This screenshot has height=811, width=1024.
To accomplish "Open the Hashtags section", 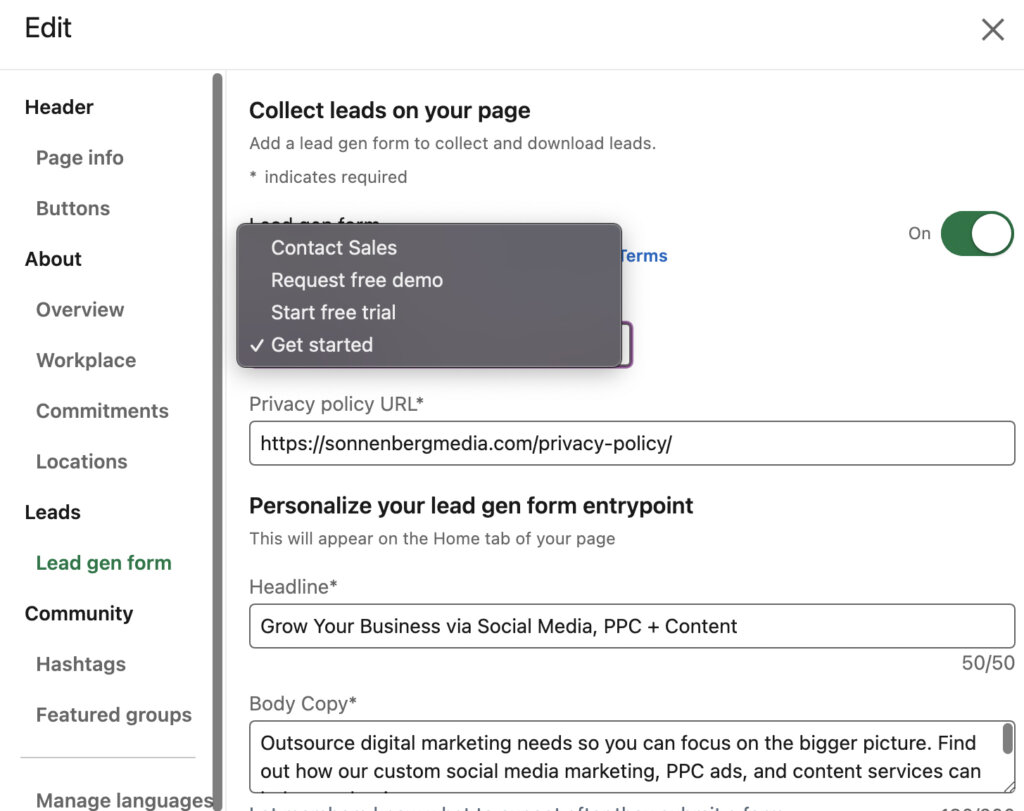I will tap(80, 664).
